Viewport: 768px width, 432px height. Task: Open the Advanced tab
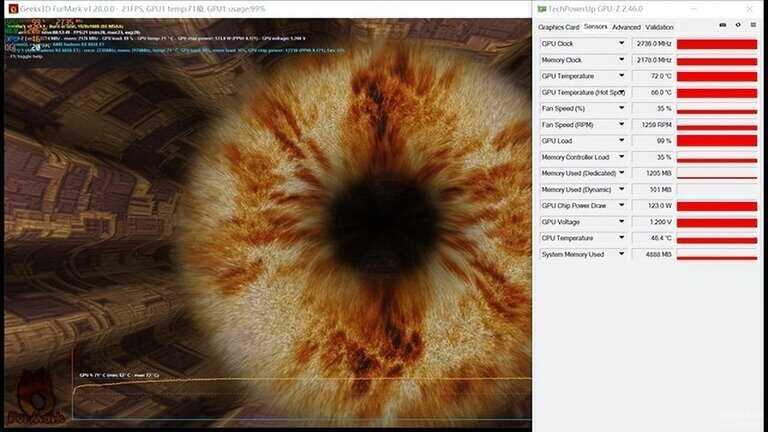(x=626, y=27)
